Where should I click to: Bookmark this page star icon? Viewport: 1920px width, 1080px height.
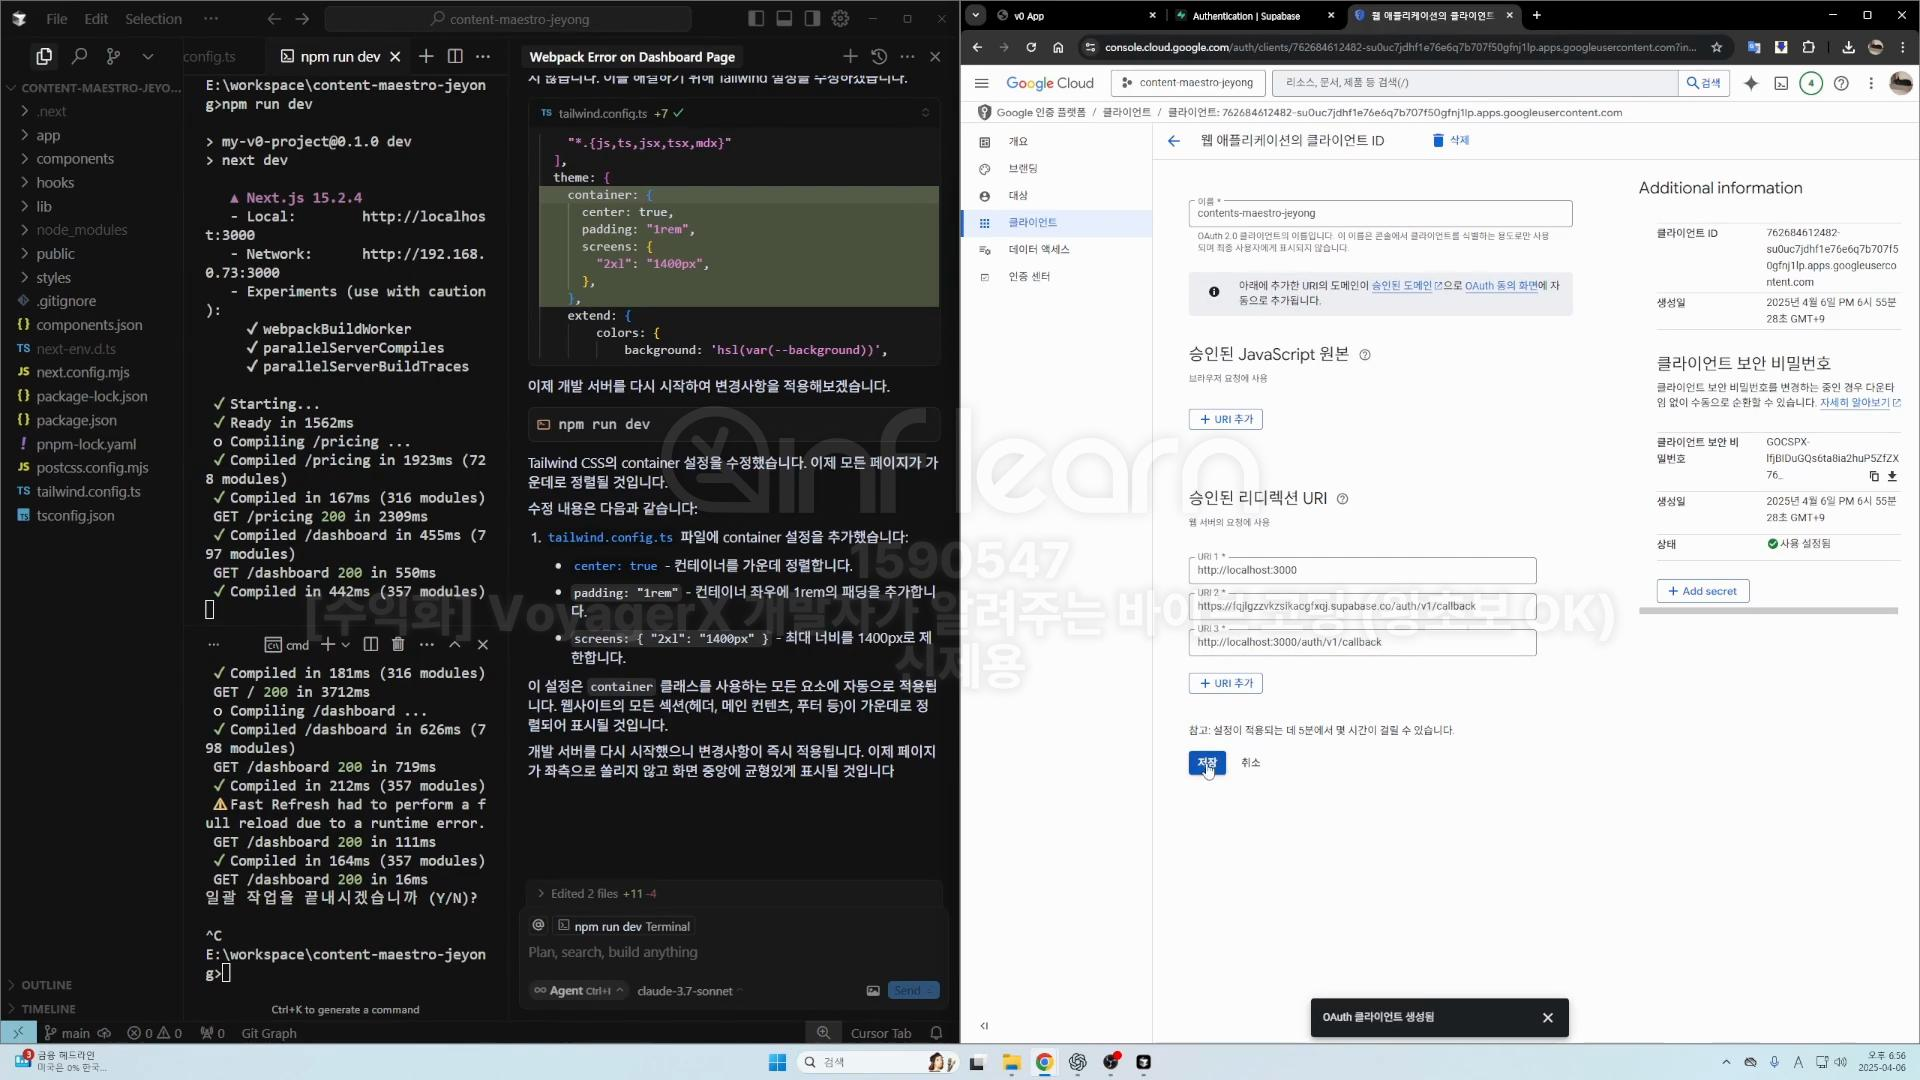(x=1717, y=47)
